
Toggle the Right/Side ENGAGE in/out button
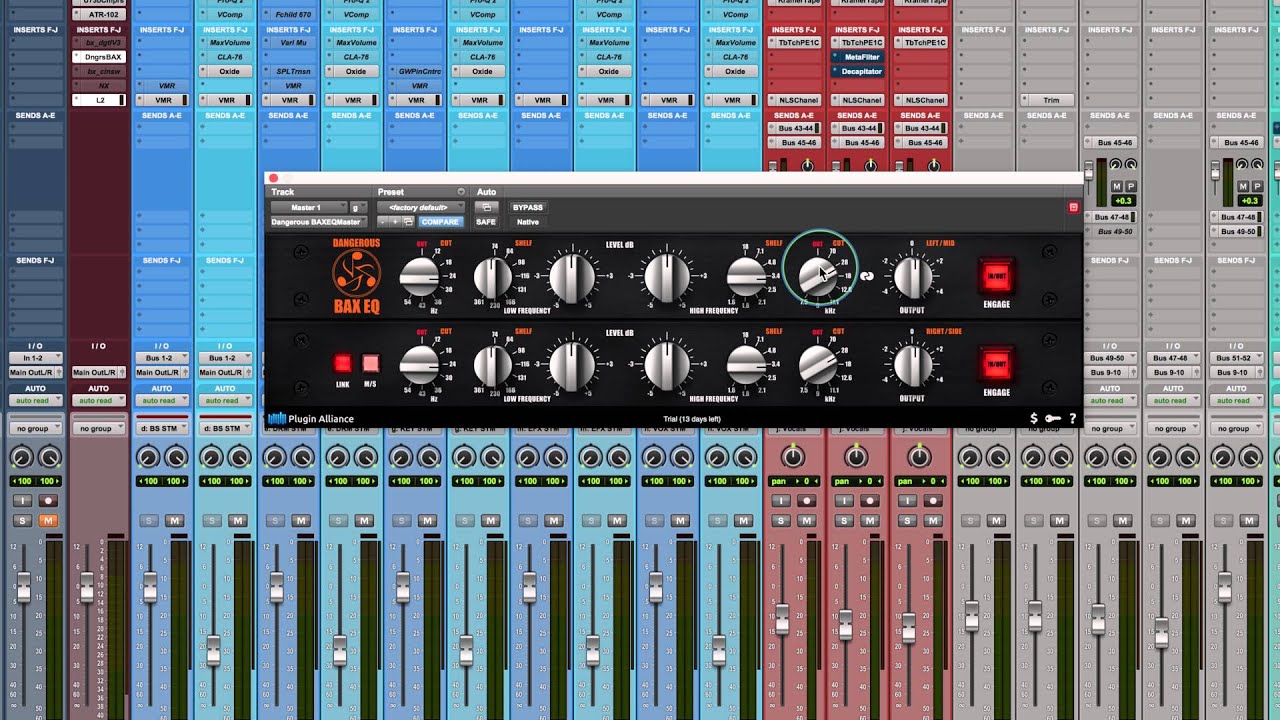click(x=996, y=365)
